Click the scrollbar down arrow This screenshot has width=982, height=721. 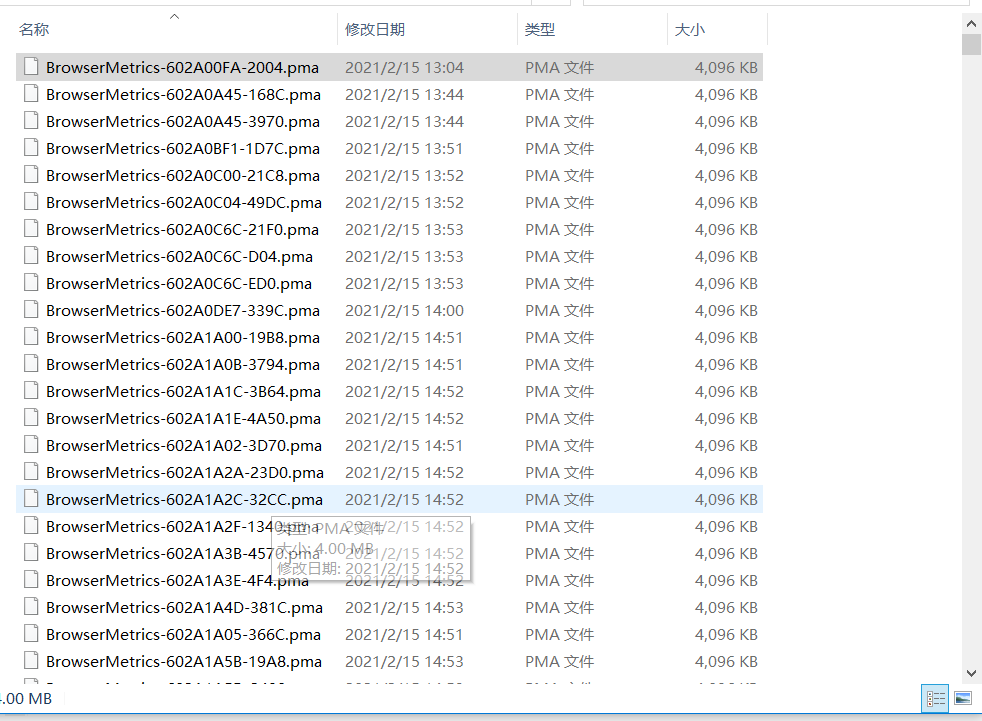[971, 673]
